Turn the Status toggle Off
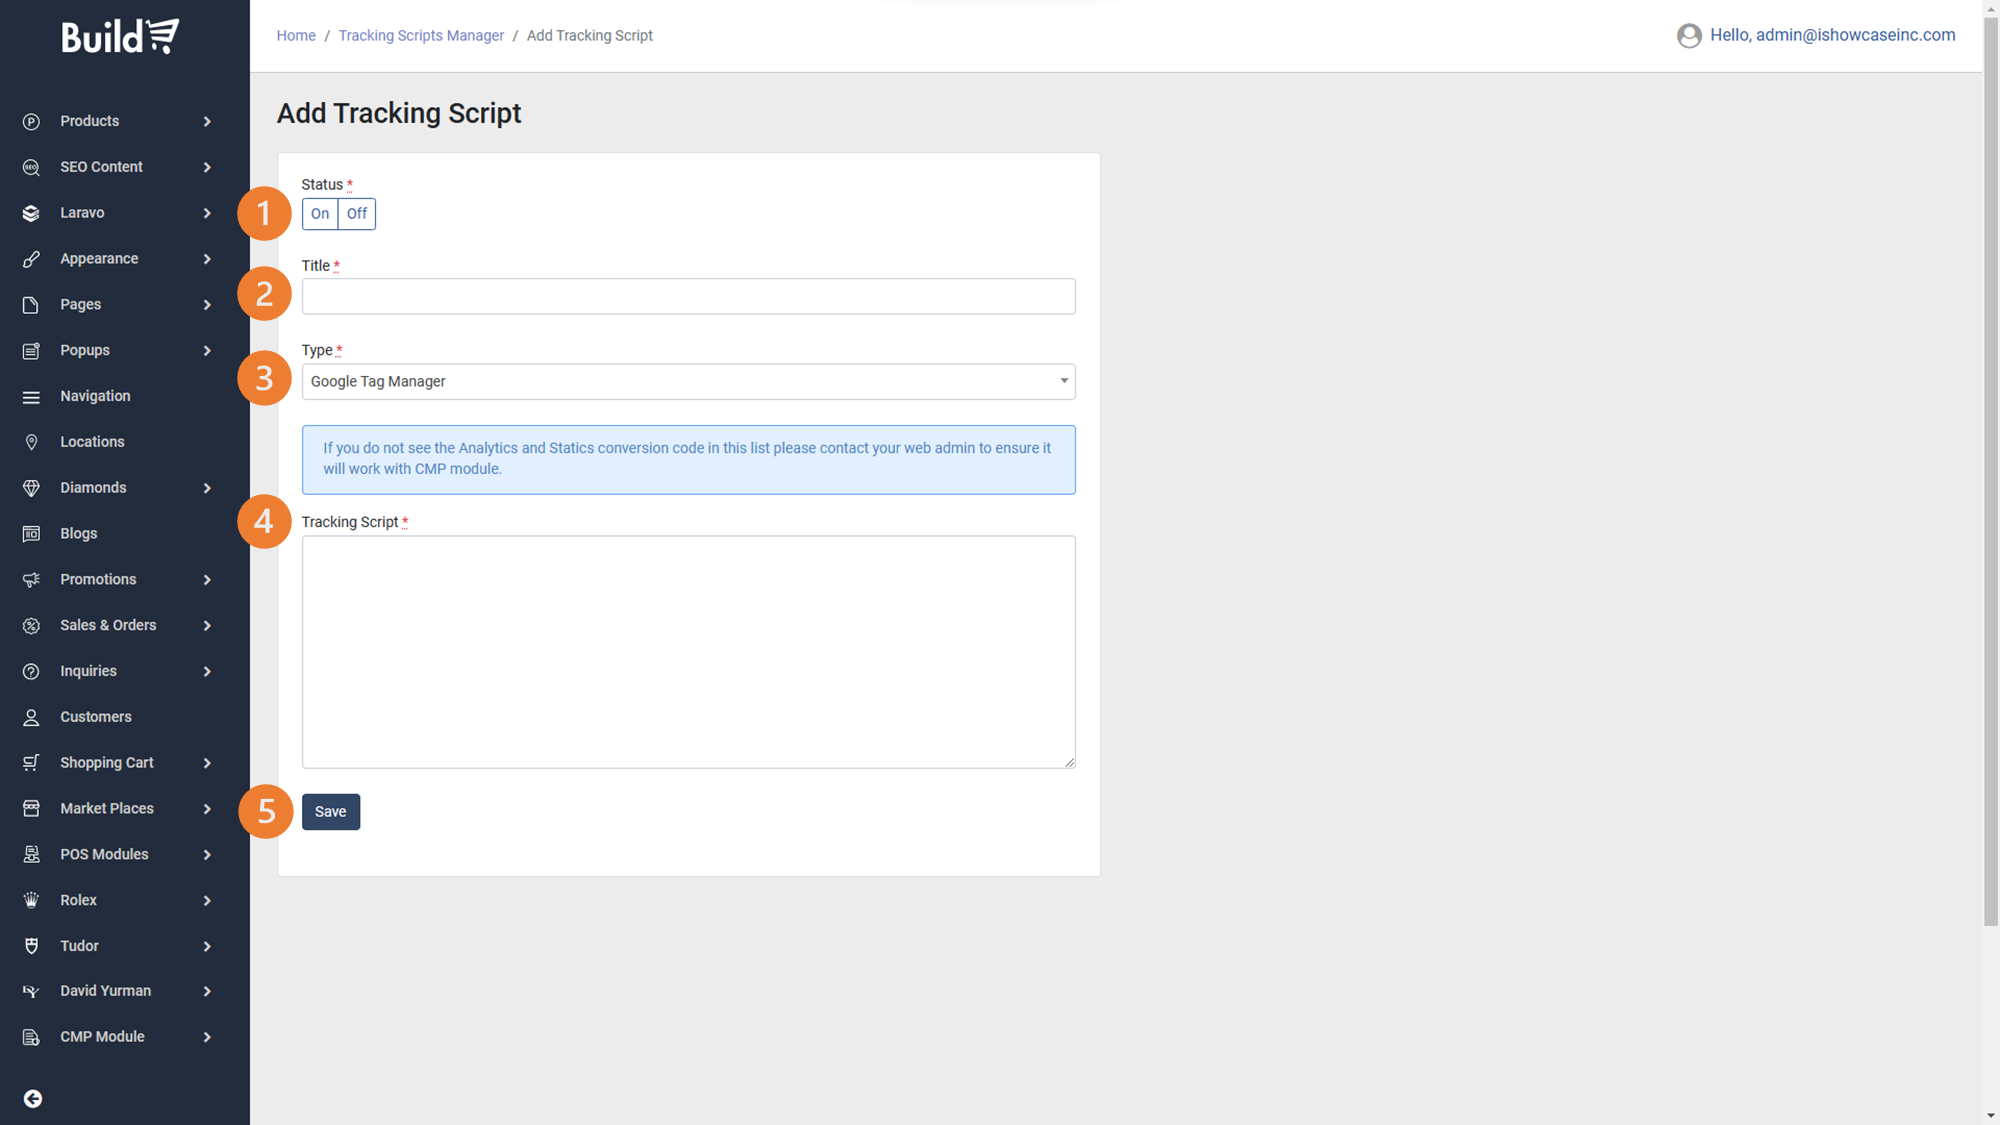The image size is (2000, 1125). coord(357,214)
